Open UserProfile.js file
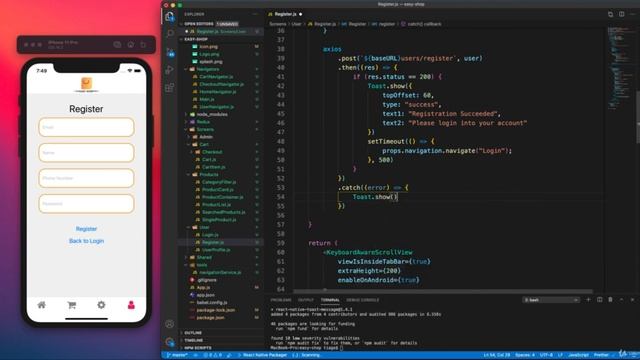This screenshot has height=360, width=640. point(216,250)
